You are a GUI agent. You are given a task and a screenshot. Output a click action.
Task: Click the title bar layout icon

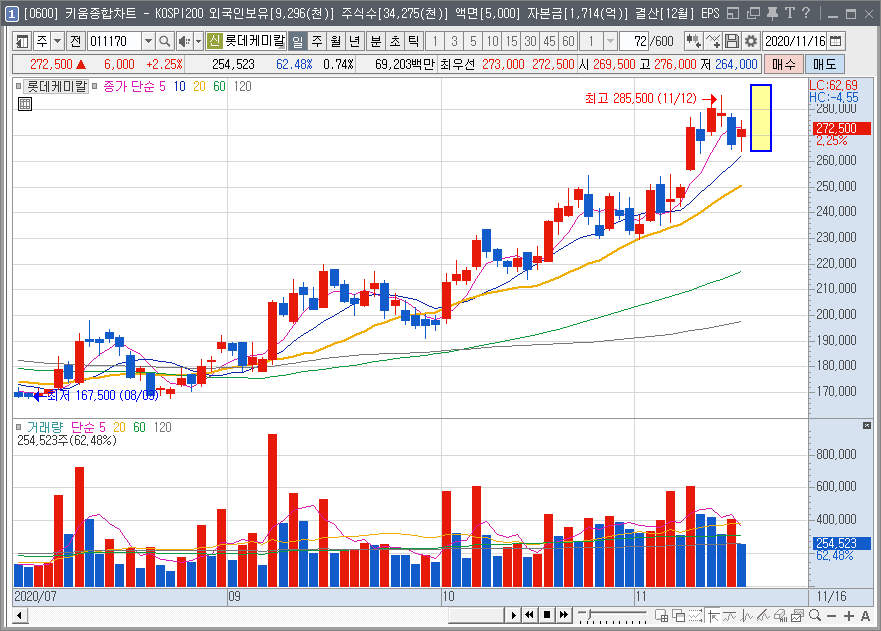tap(733, 13)
